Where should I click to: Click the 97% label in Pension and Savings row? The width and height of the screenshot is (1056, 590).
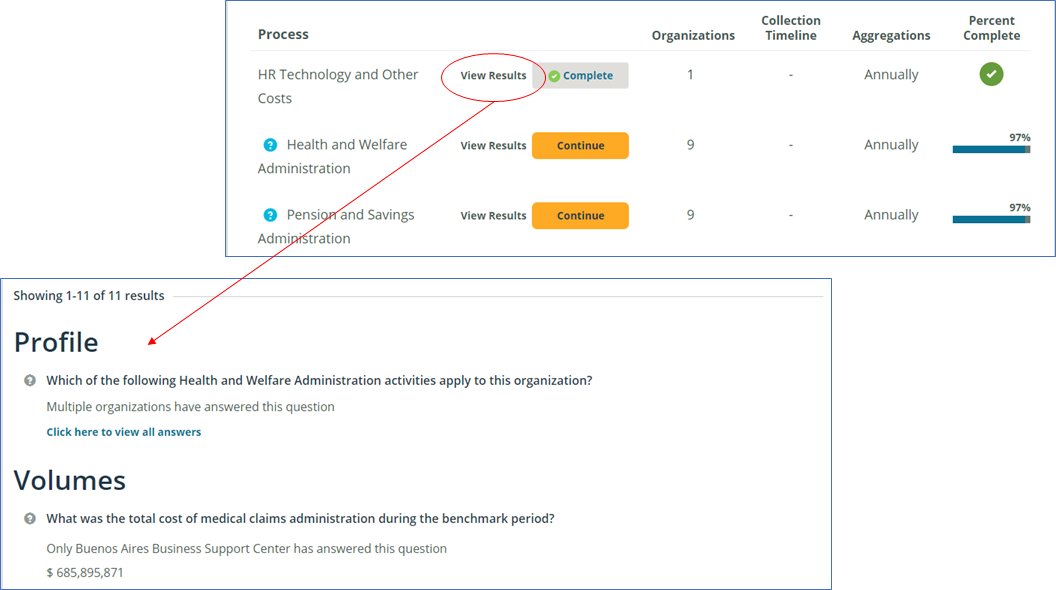[x=1020, y=207]
